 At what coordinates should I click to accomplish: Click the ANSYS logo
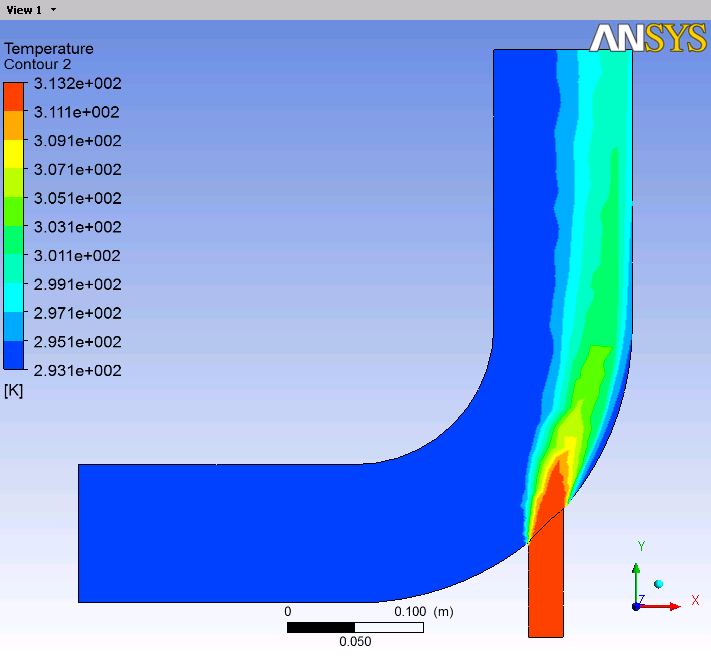(x=648, y=38)
